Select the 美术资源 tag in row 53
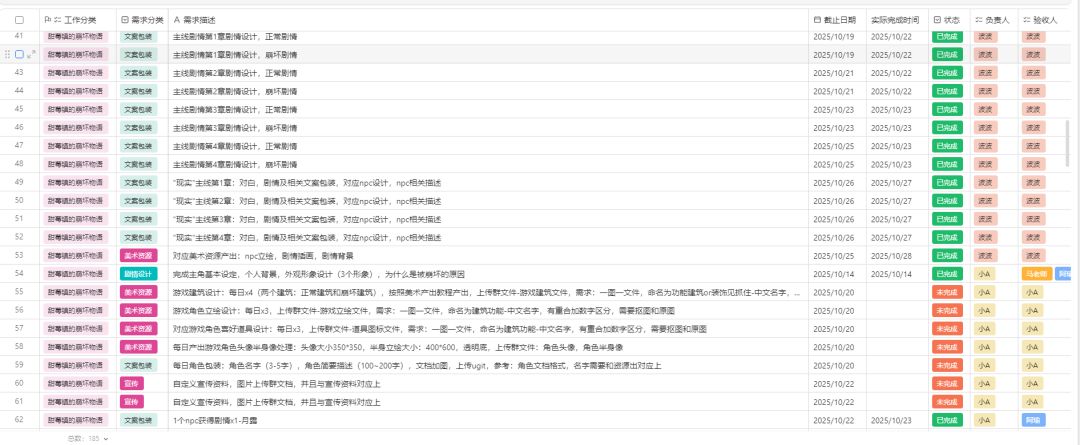1080x445 pixels. click(138, 256)
